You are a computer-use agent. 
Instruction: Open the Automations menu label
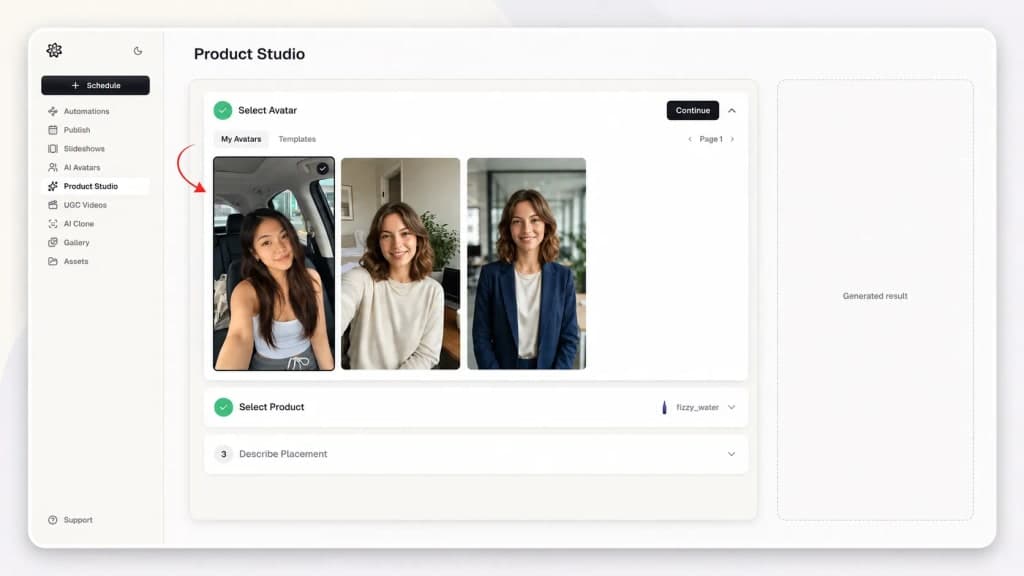pyautogui.click(x=86, y=111)
